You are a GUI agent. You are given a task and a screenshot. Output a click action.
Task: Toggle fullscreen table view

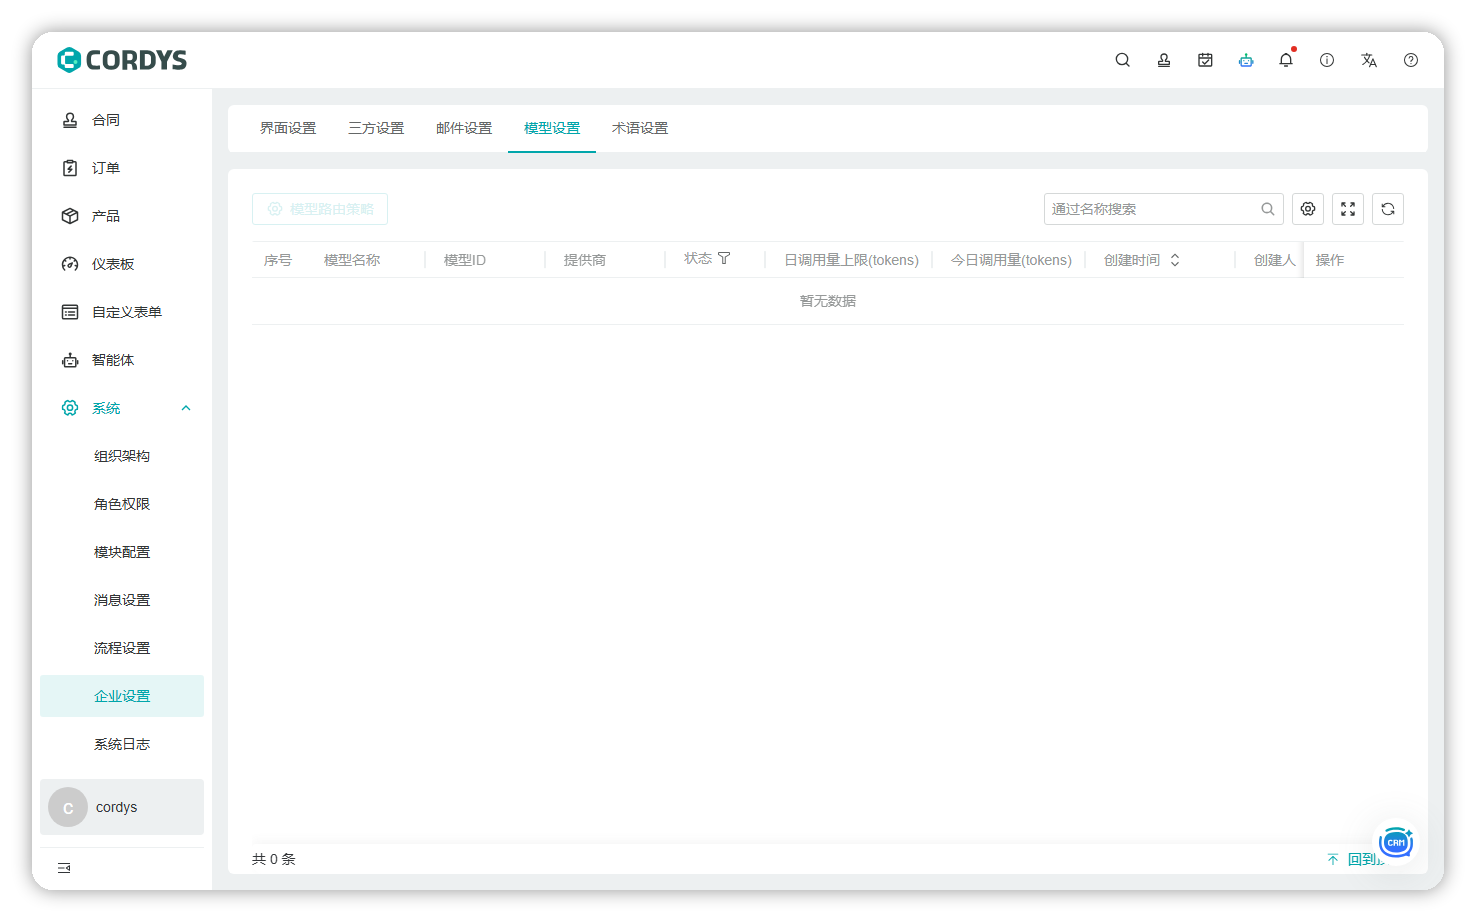tap(1348, 209)
